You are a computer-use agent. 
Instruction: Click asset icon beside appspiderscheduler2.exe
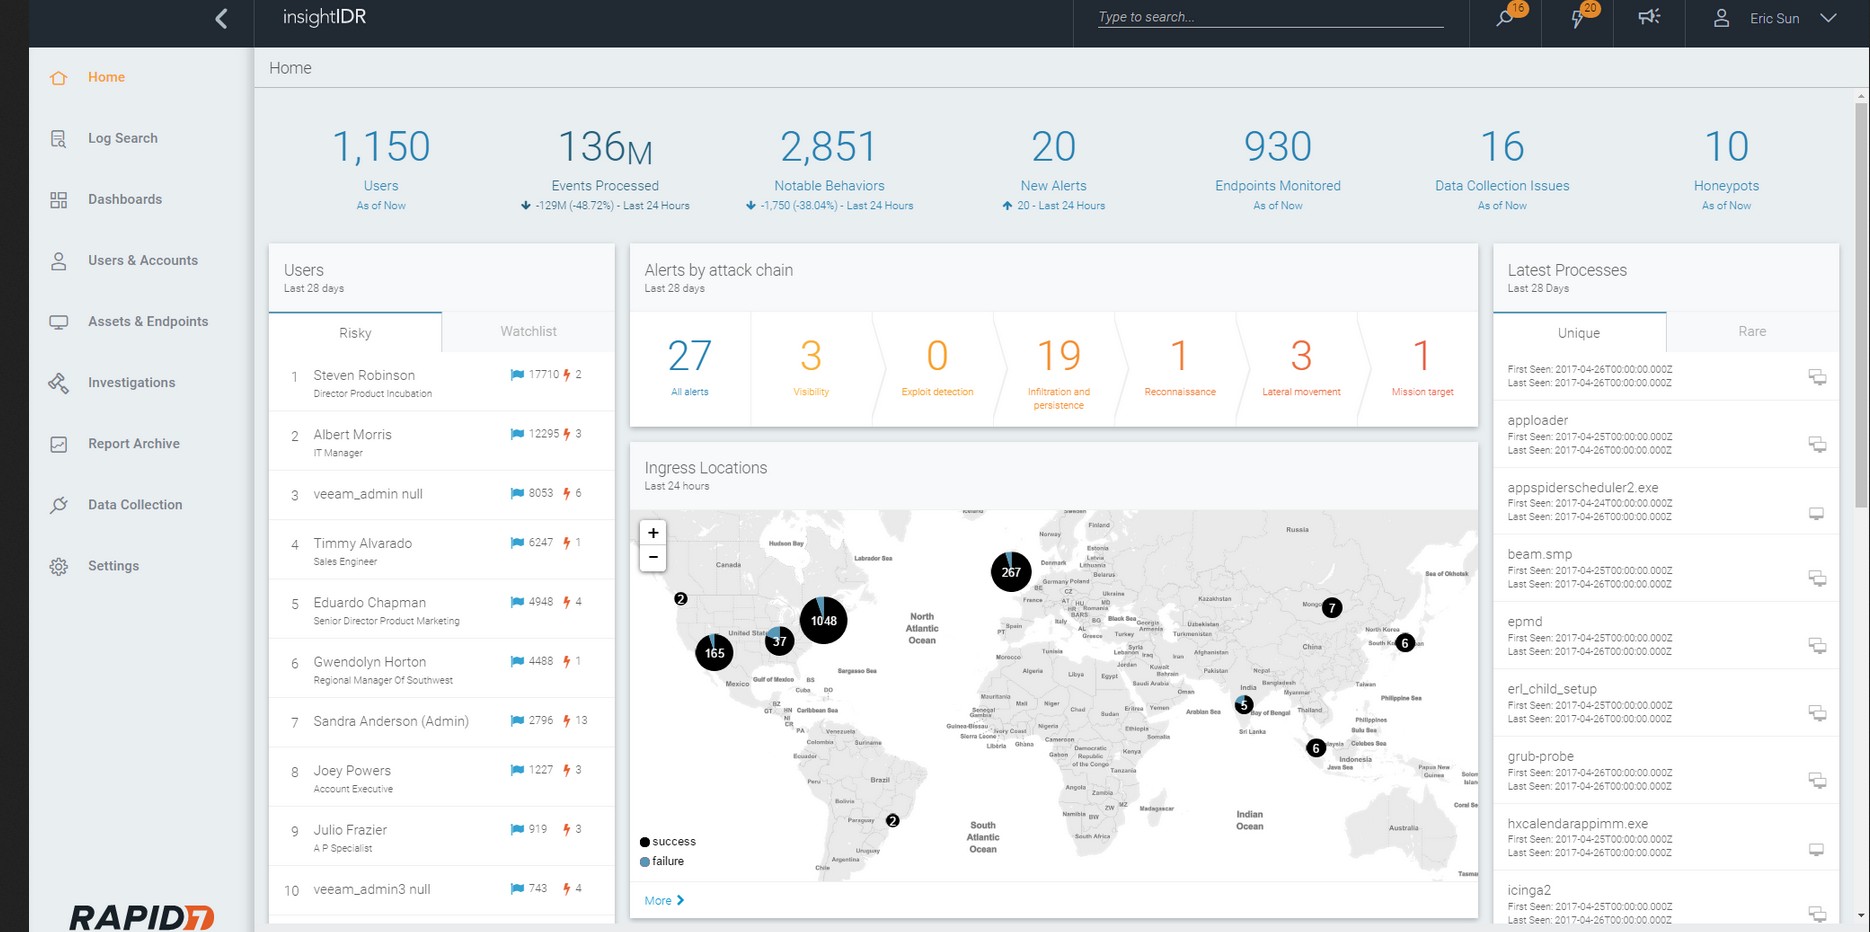(x=1817, y=513)
